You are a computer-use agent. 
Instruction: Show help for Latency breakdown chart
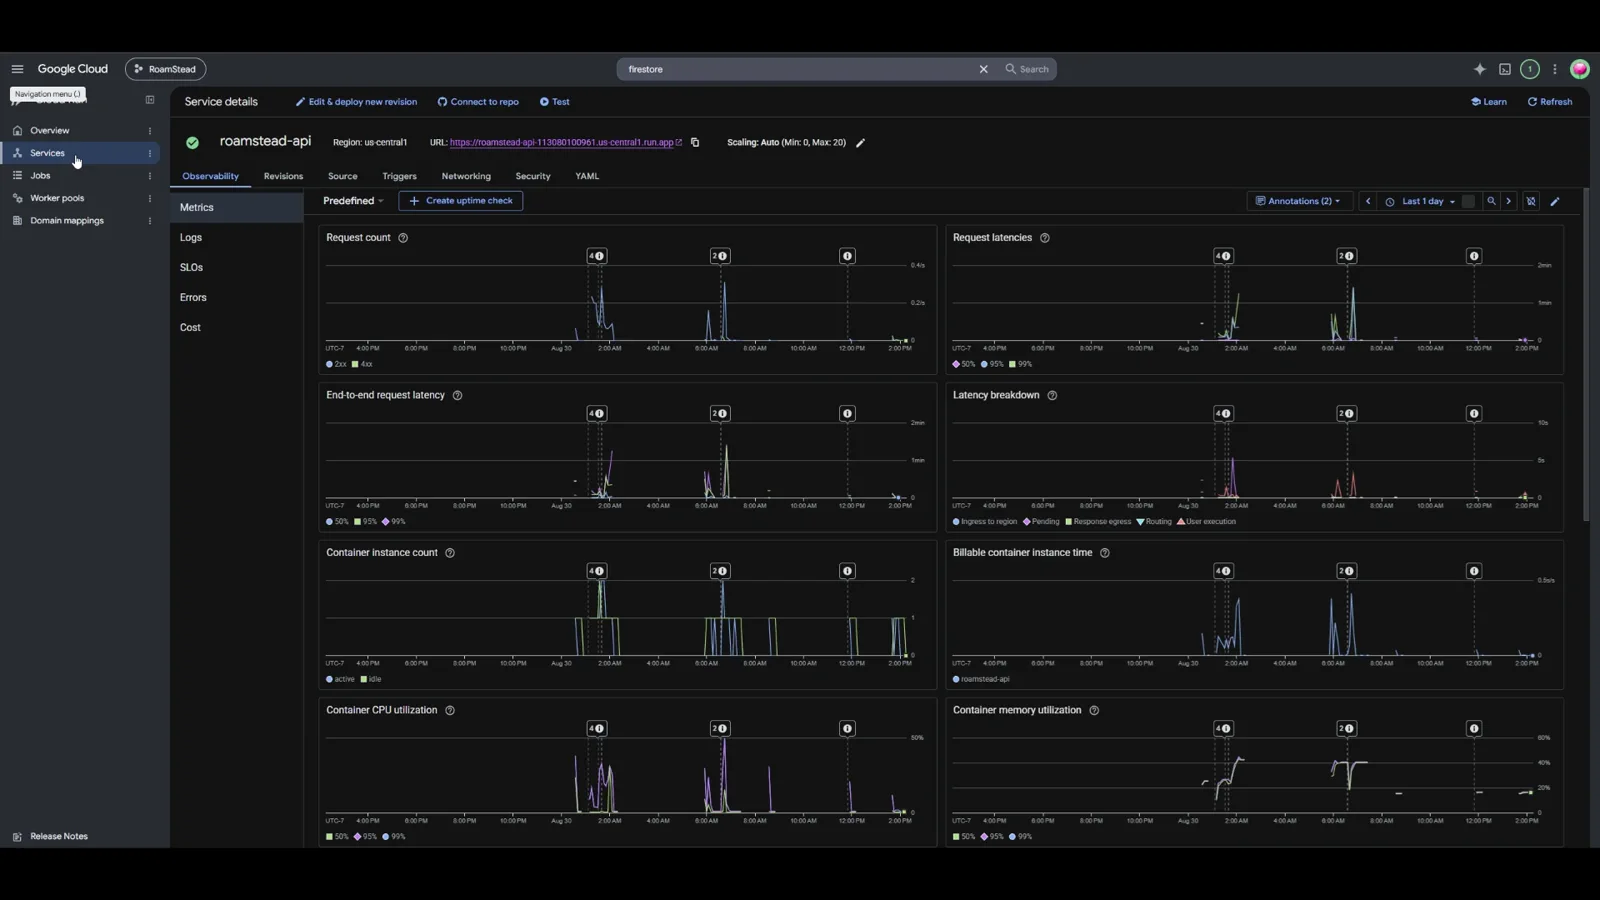(x=1052, y=395)
